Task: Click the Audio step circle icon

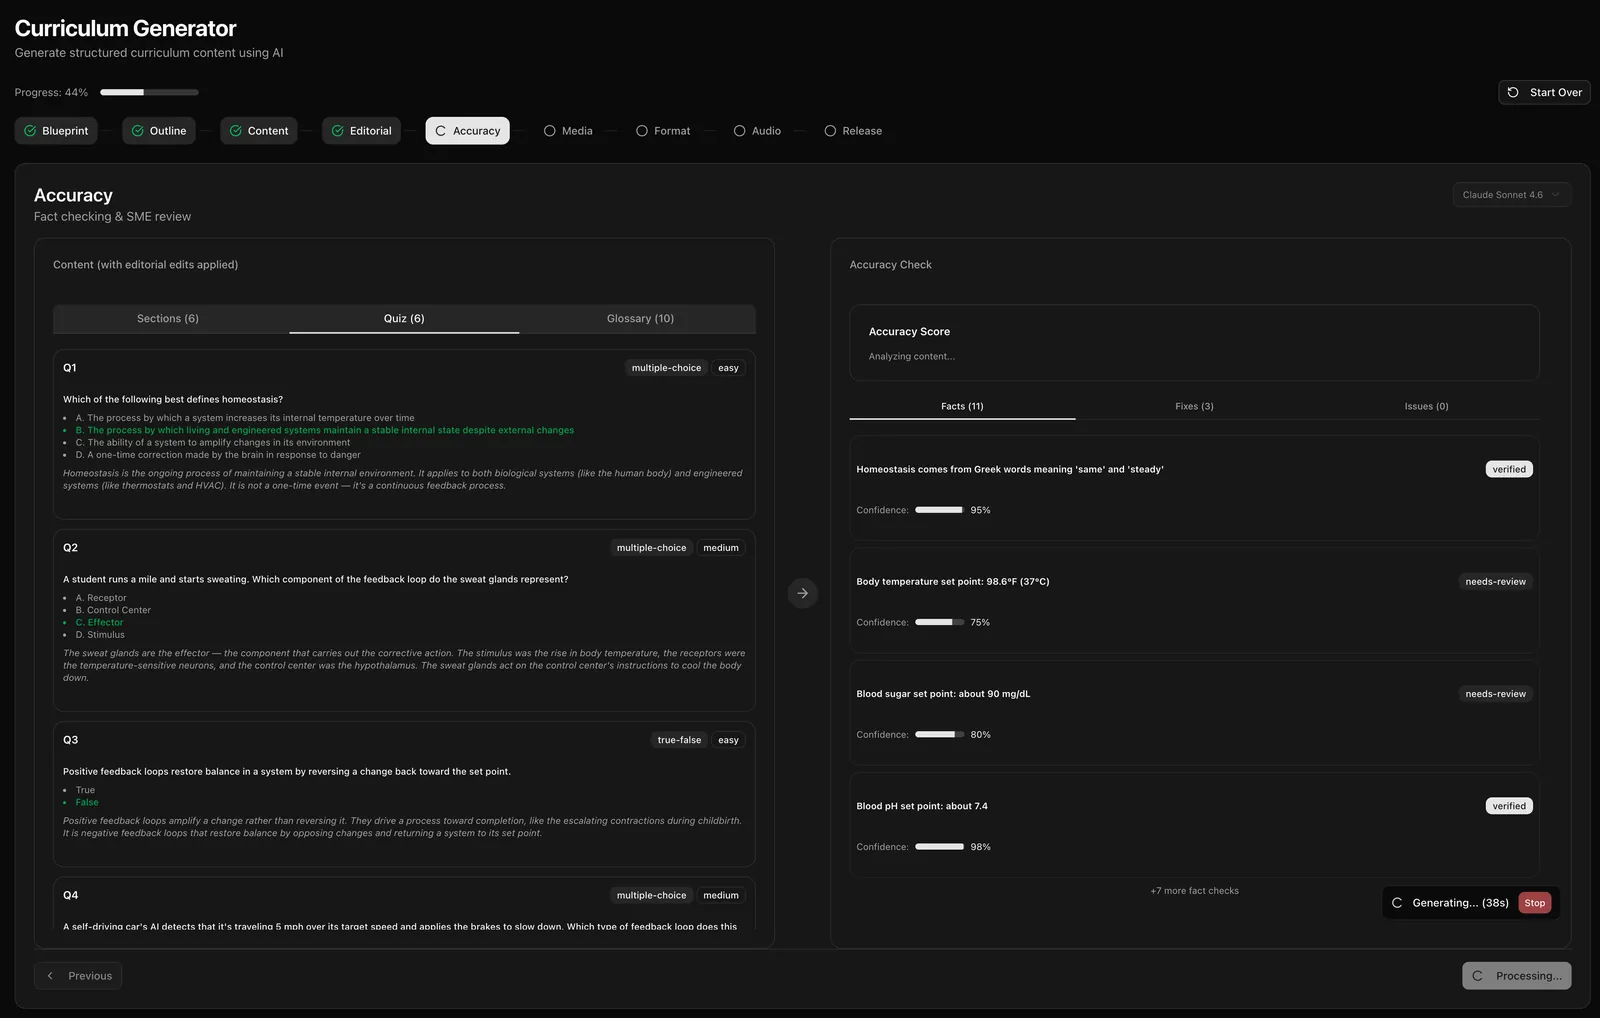Action: pos(740,131)
